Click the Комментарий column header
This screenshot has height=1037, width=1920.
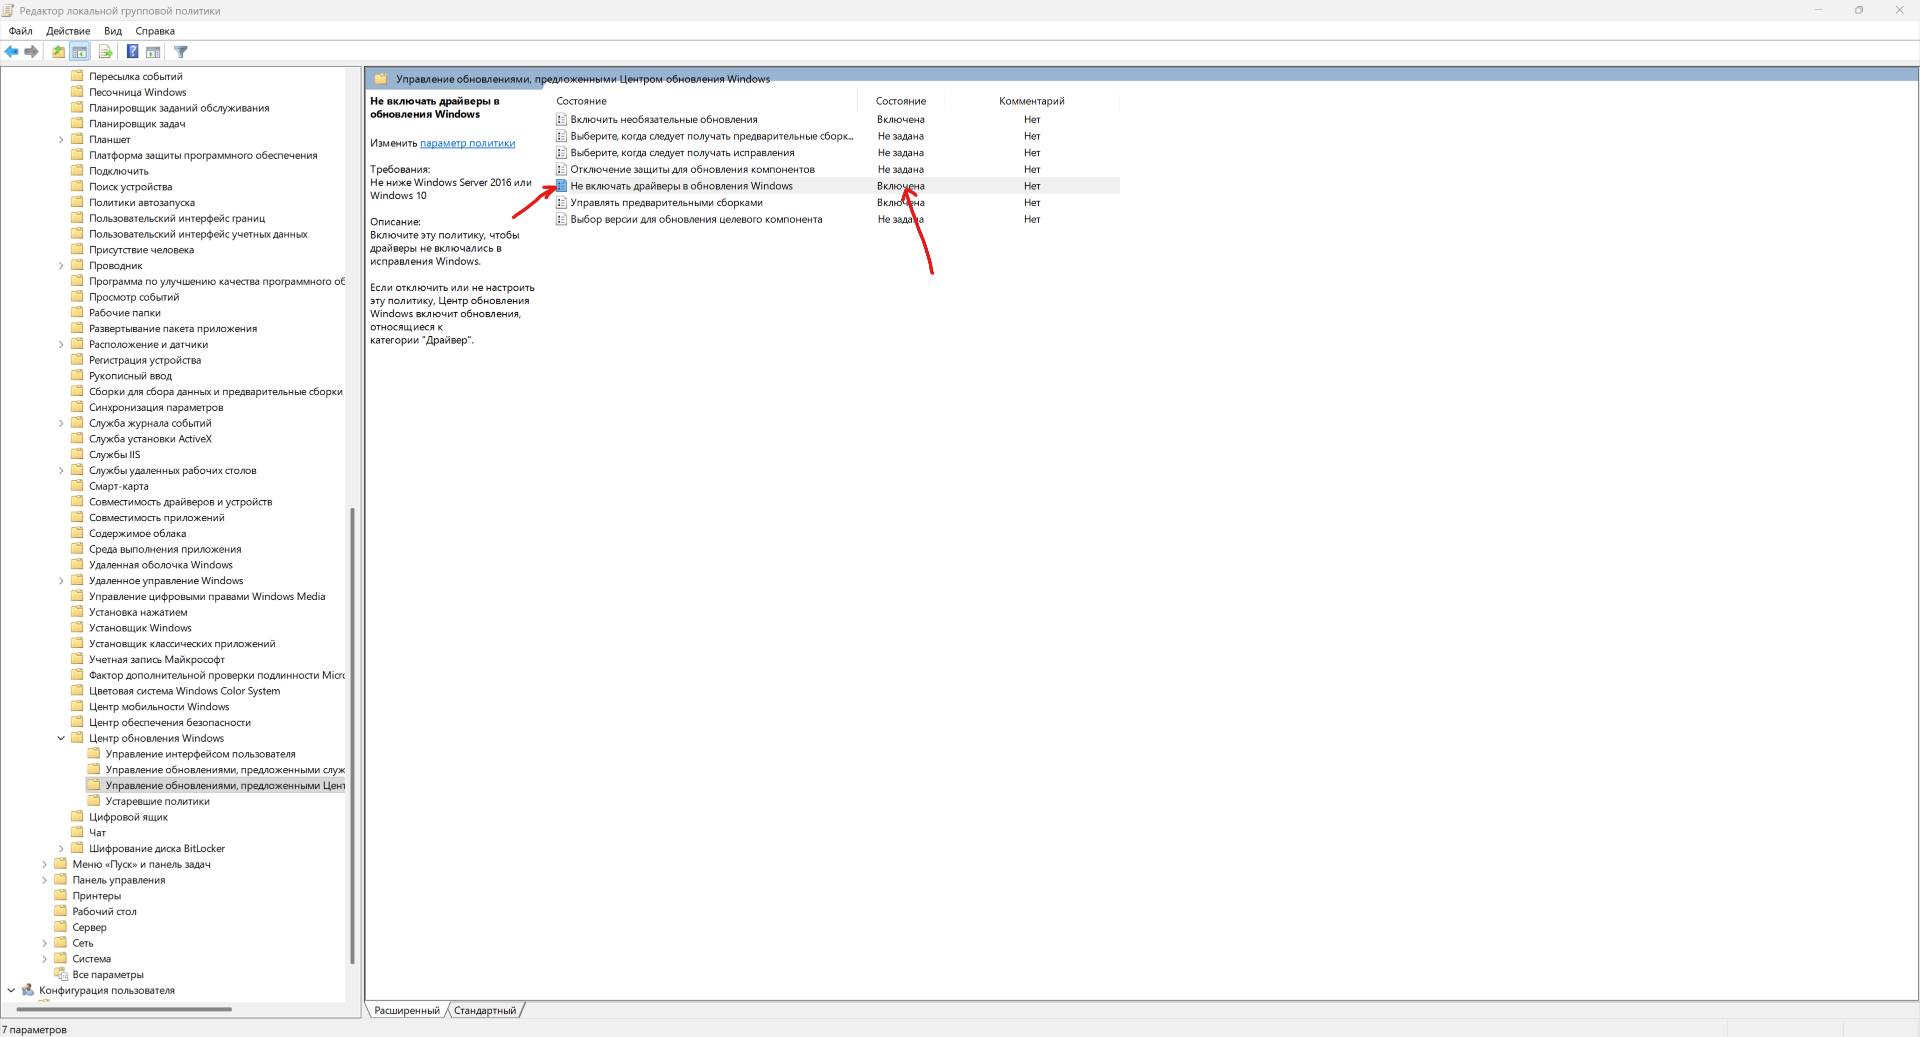tap(1031, 101)
